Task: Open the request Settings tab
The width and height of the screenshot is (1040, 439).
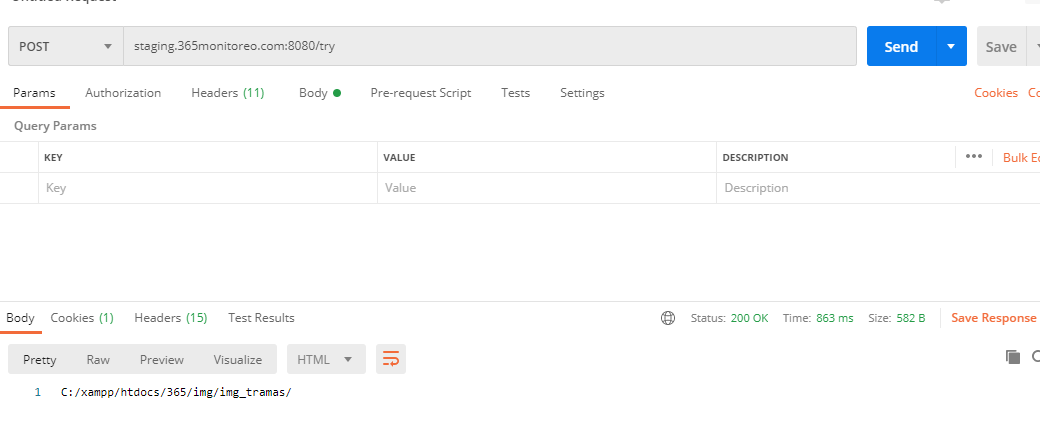Action: [582, 93]
